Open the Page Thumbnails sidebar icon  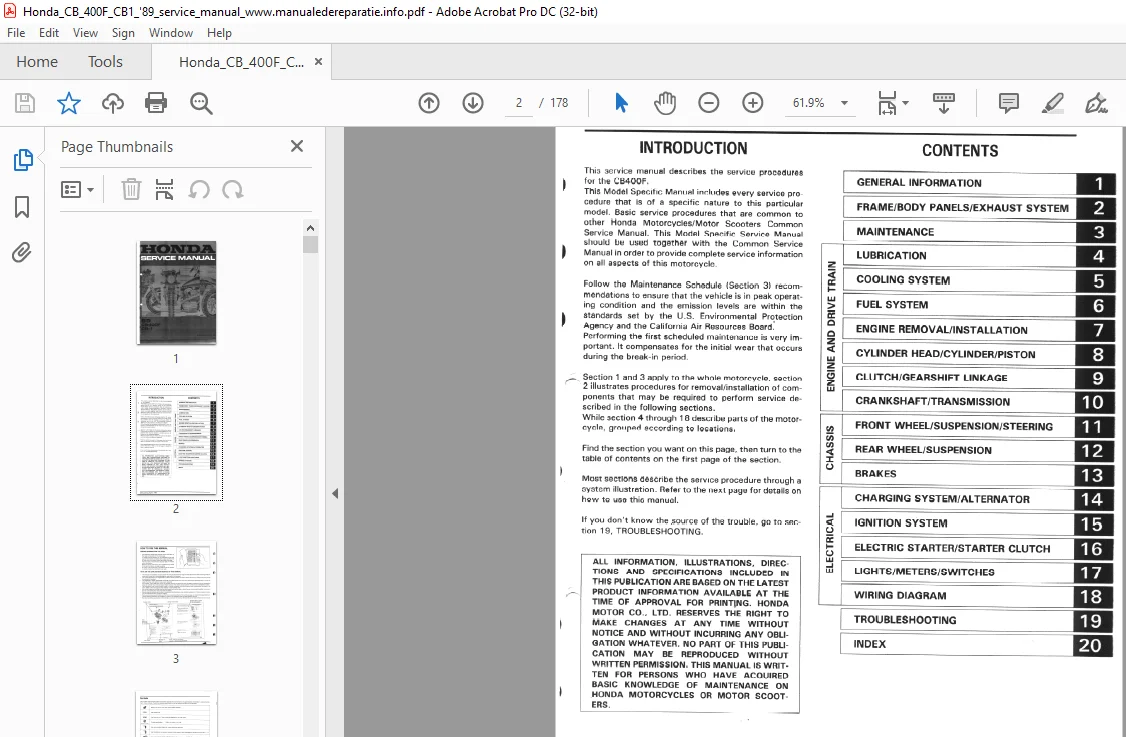point(22,159)
